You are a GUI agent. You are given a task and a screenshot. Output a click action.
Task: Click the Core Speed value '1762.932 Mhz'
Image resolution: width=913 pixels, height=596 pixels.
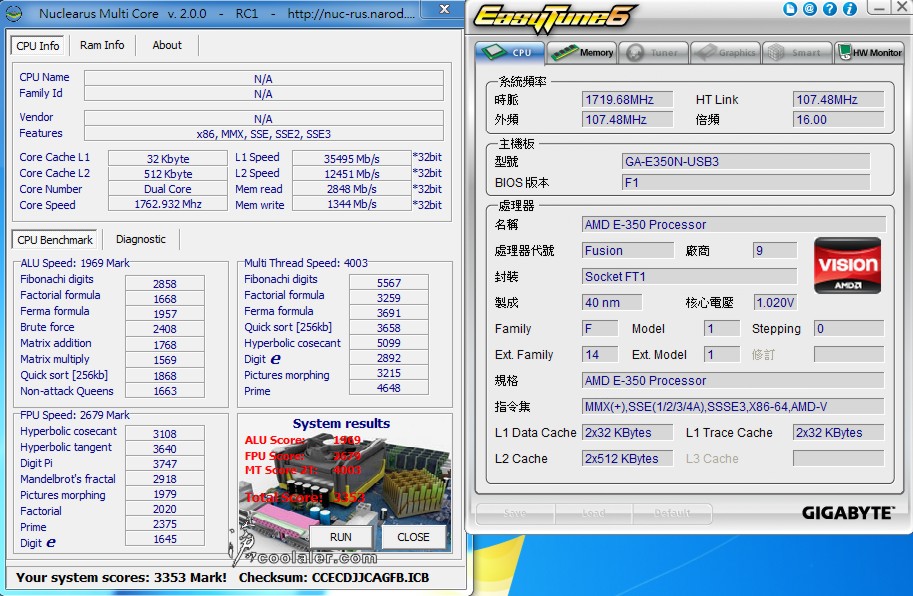pos(168,204)
